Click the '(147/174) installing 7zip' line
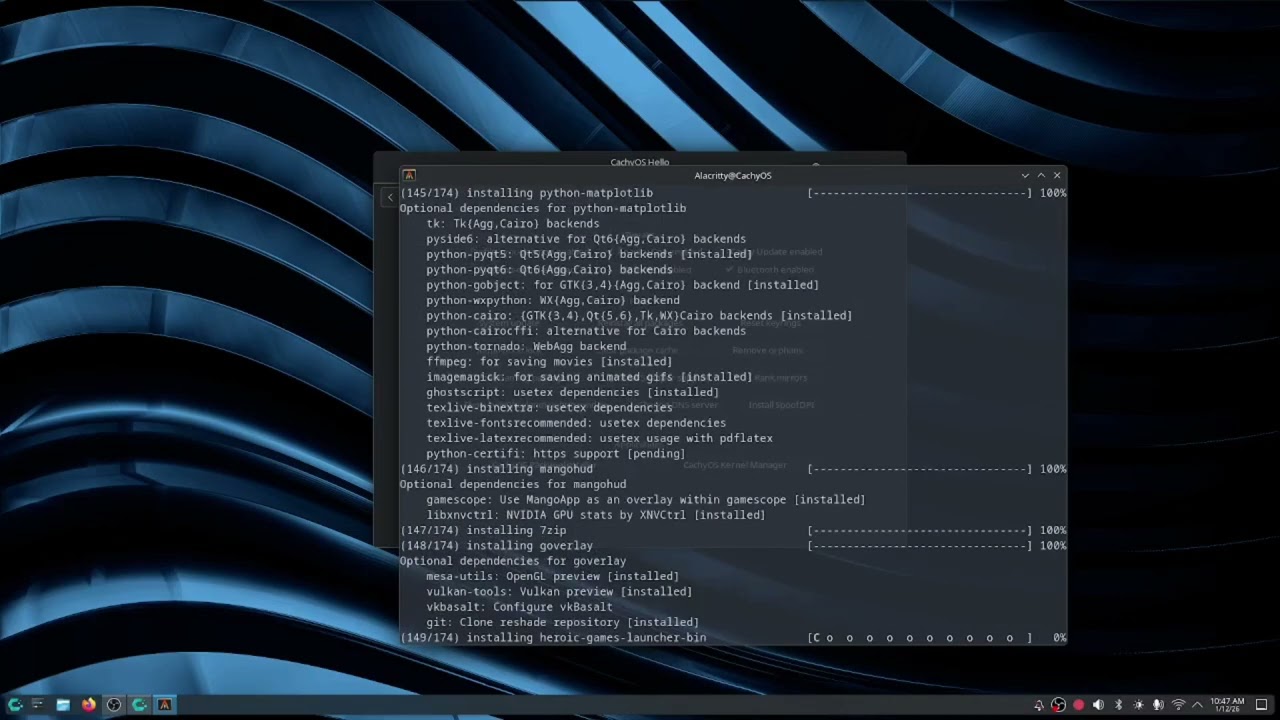Screen dimensions: 1280x720 tap(483, 531)
